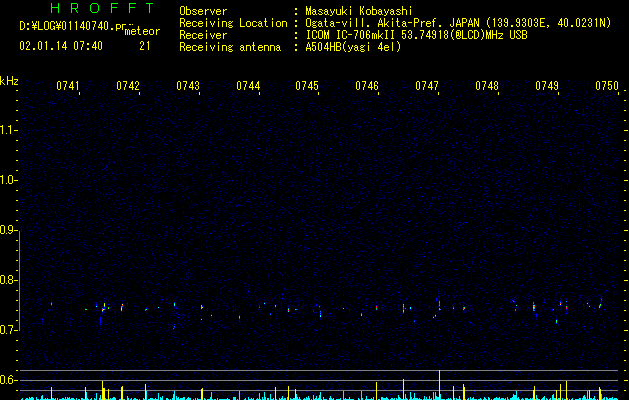Click the meteor count value 21
The height and width of the screenshot is (400, 629).
(145, 46)
